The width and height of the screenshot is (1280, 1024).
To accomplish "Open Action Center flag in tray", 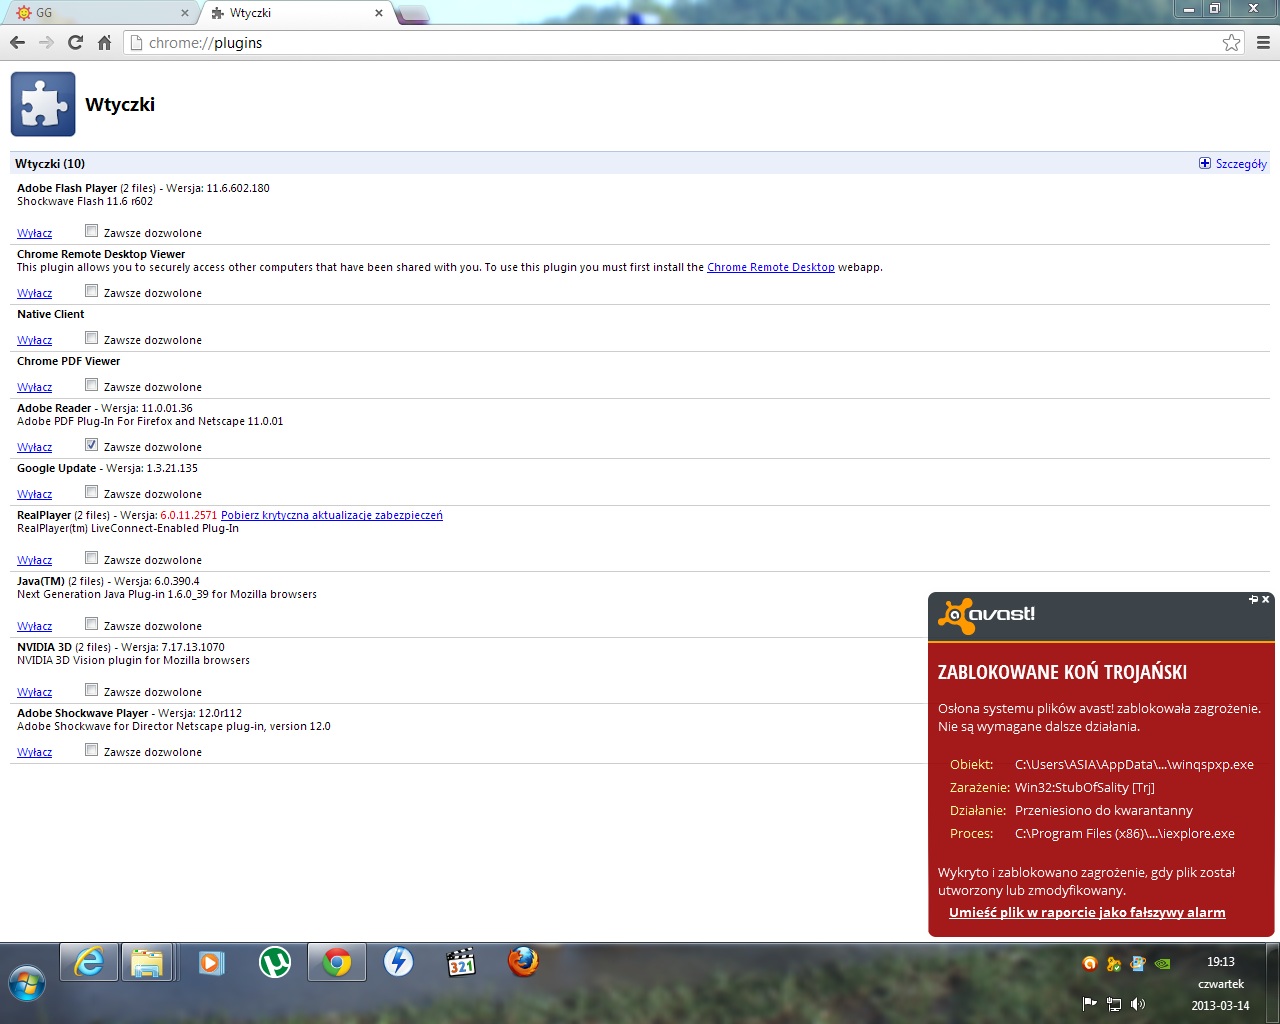I will (1090, 1004).
